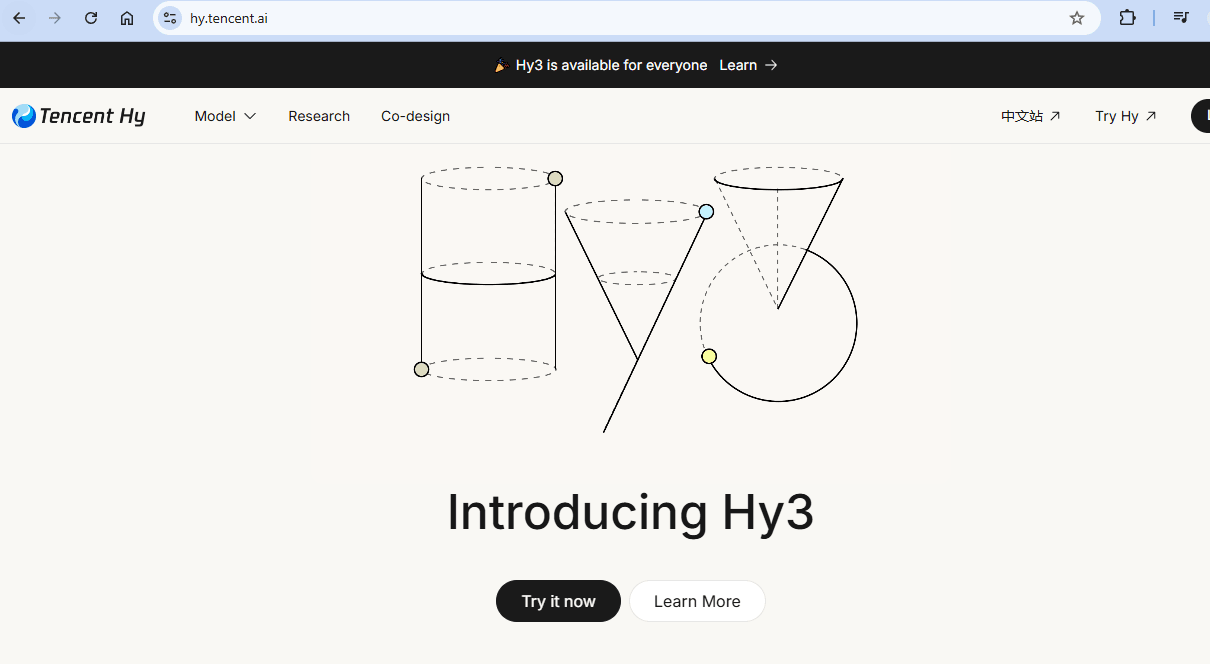The width and height of the screenshot is (1210, 664).
Task: Open the 中文站 link
Action: click(x=1031, y=116)
